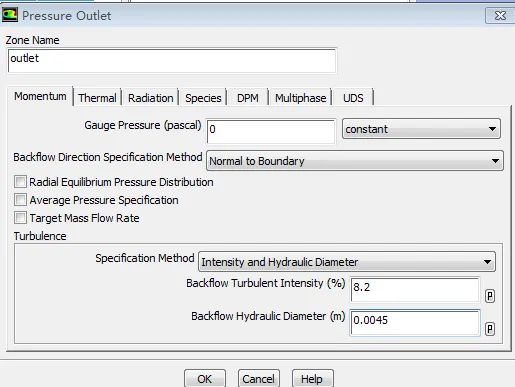Image resolution: width=515 pixels, height=387 pixels.
Task: Open the Multiphase tab
Action: pos(300,98)
